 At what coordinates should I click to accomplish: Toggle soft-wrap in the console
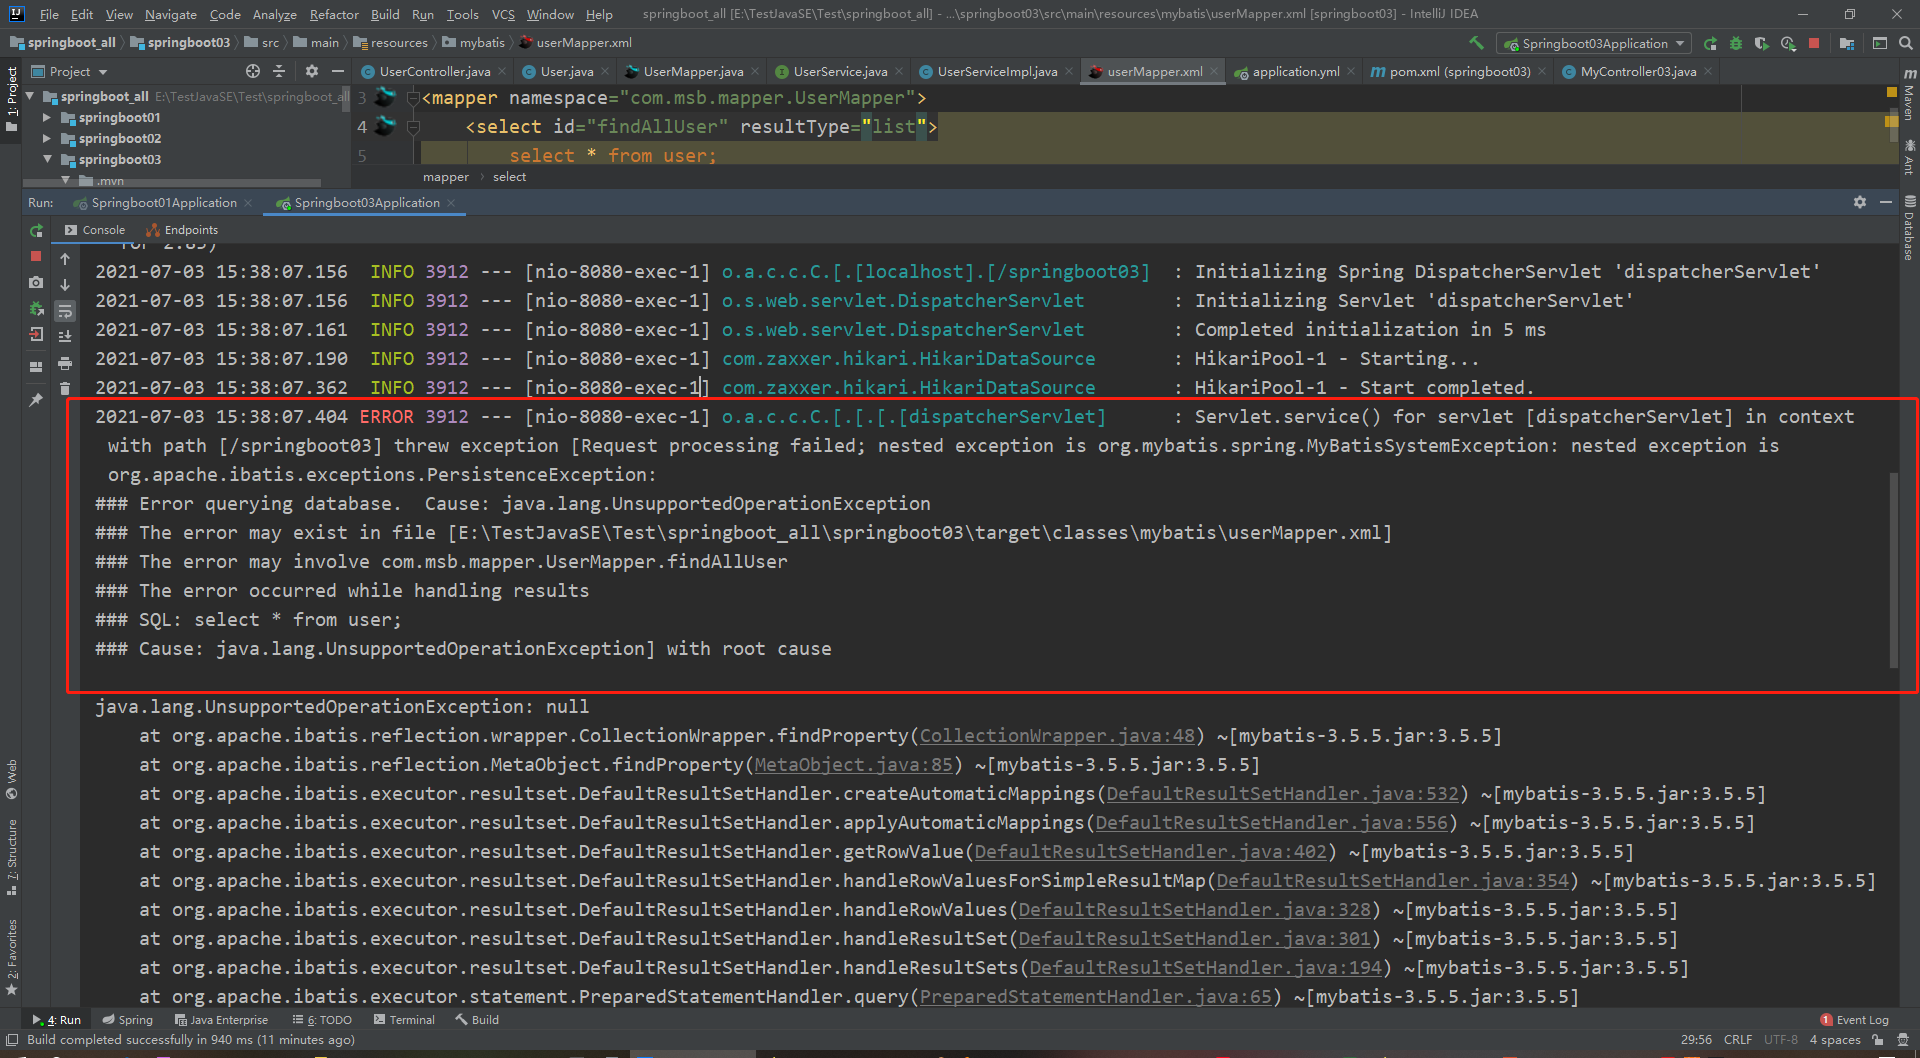pyautogui.click(x=65, y=311)
